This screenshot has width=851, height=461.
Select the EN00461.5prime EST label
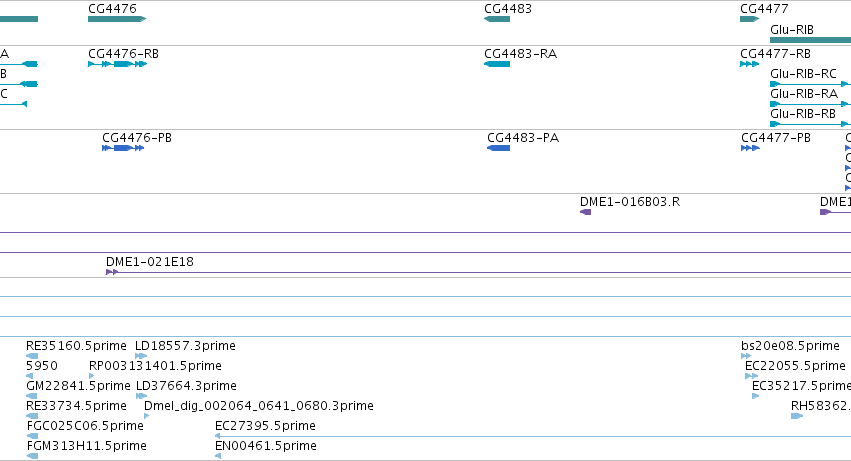(x=266, y=446)
